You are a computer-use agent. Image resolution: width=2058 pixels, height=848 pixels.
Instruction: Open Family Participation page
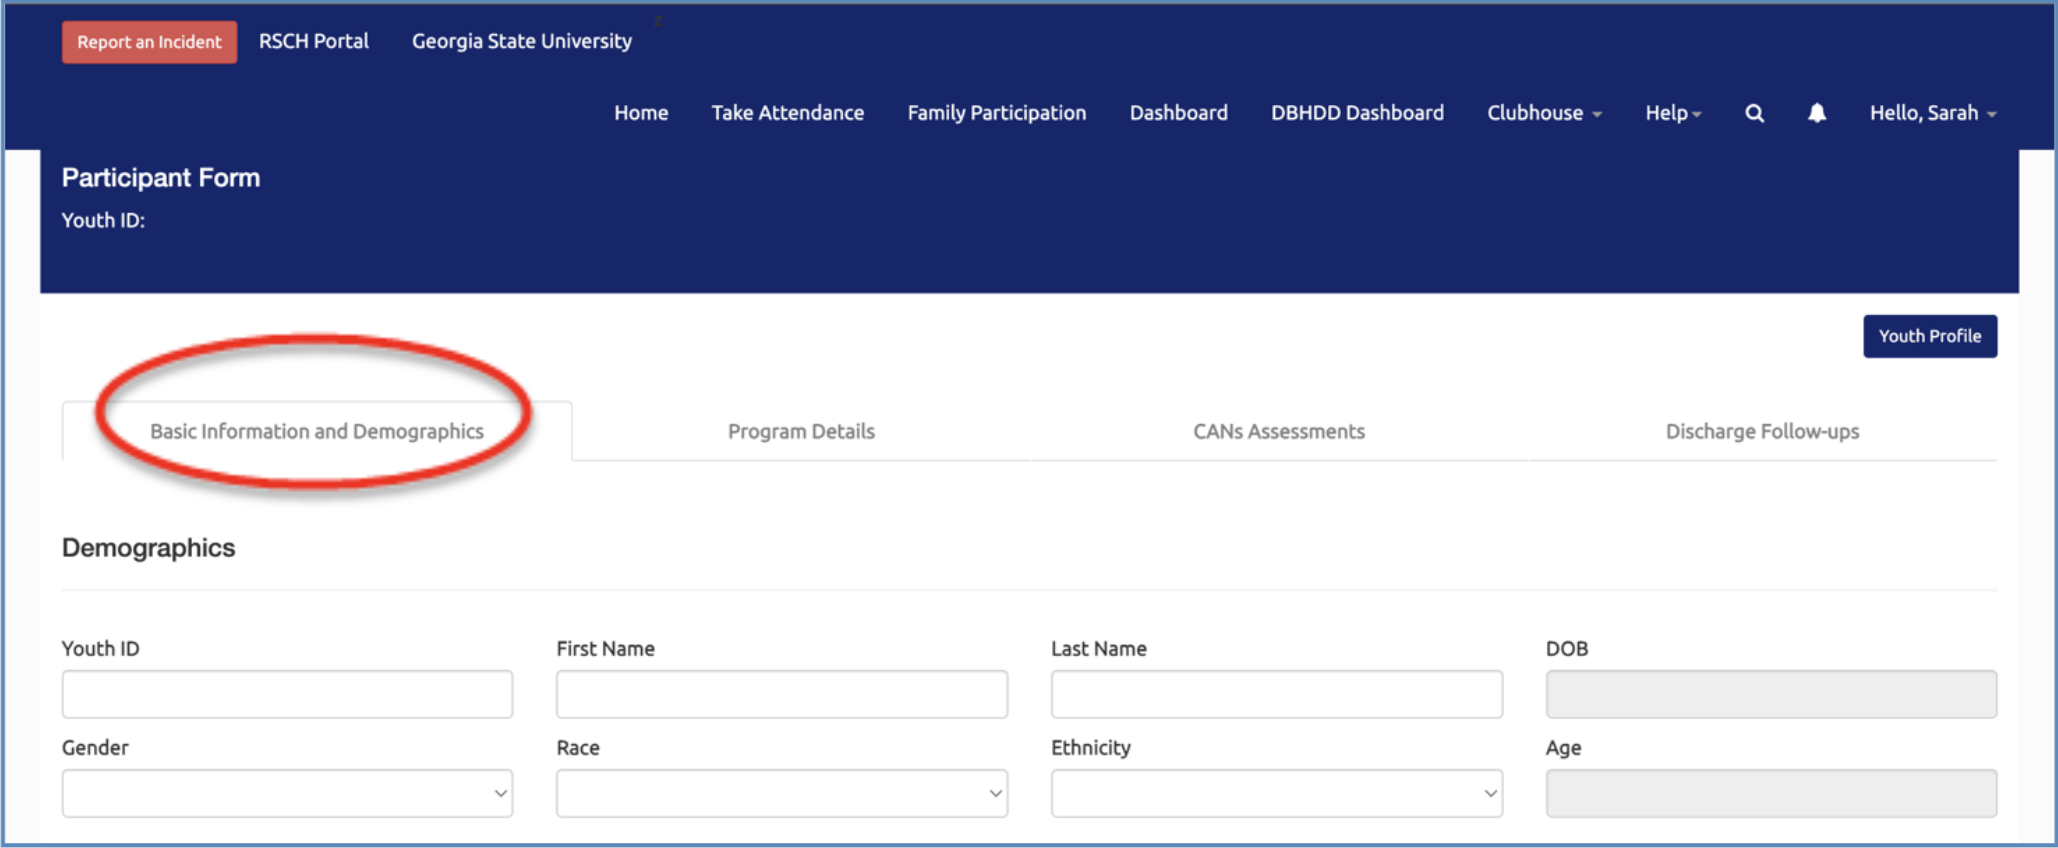(996, 113)
